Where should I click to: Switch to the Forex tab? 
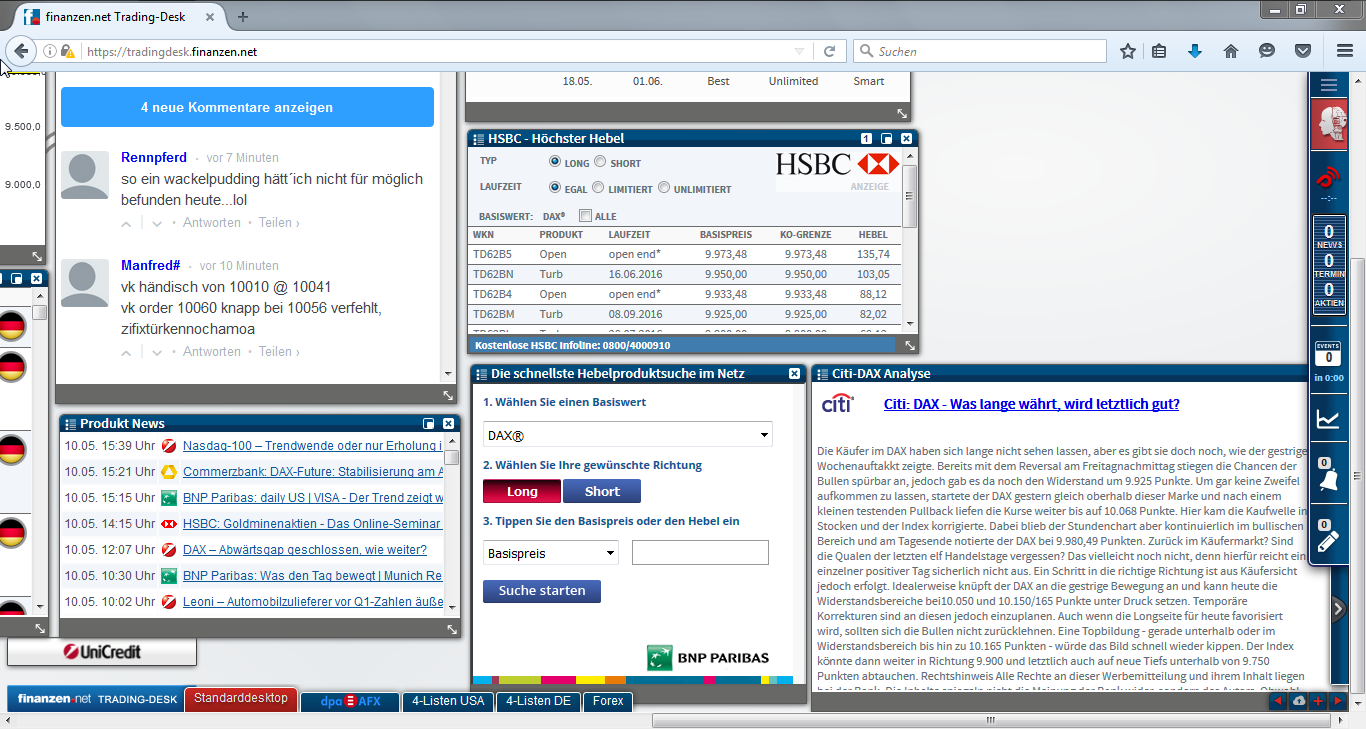coord(608,701)
